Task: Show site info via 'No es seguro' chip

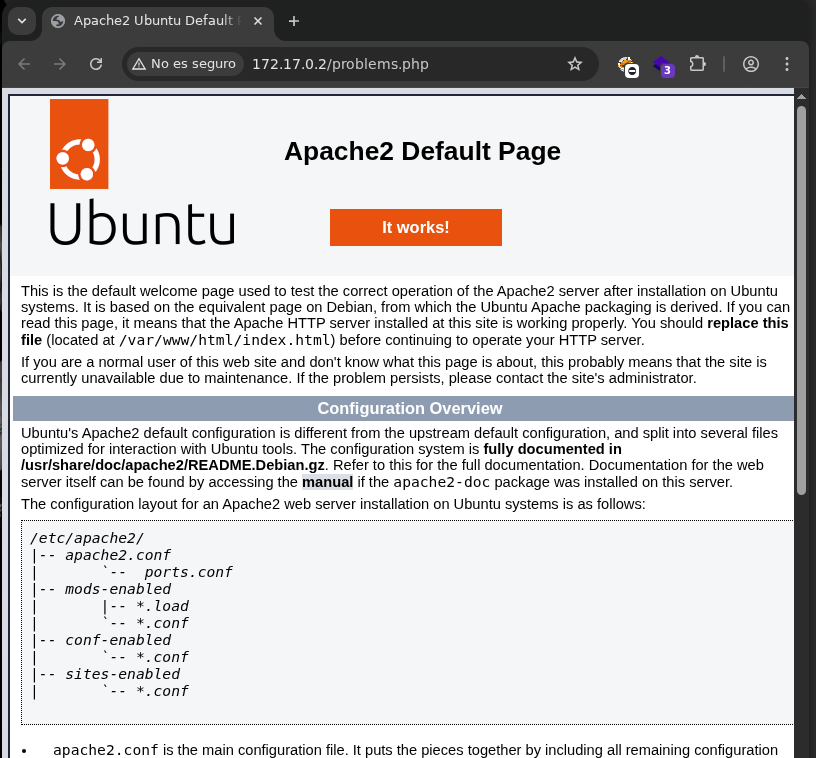Action: pyautogui.click(x=185, y=64)
